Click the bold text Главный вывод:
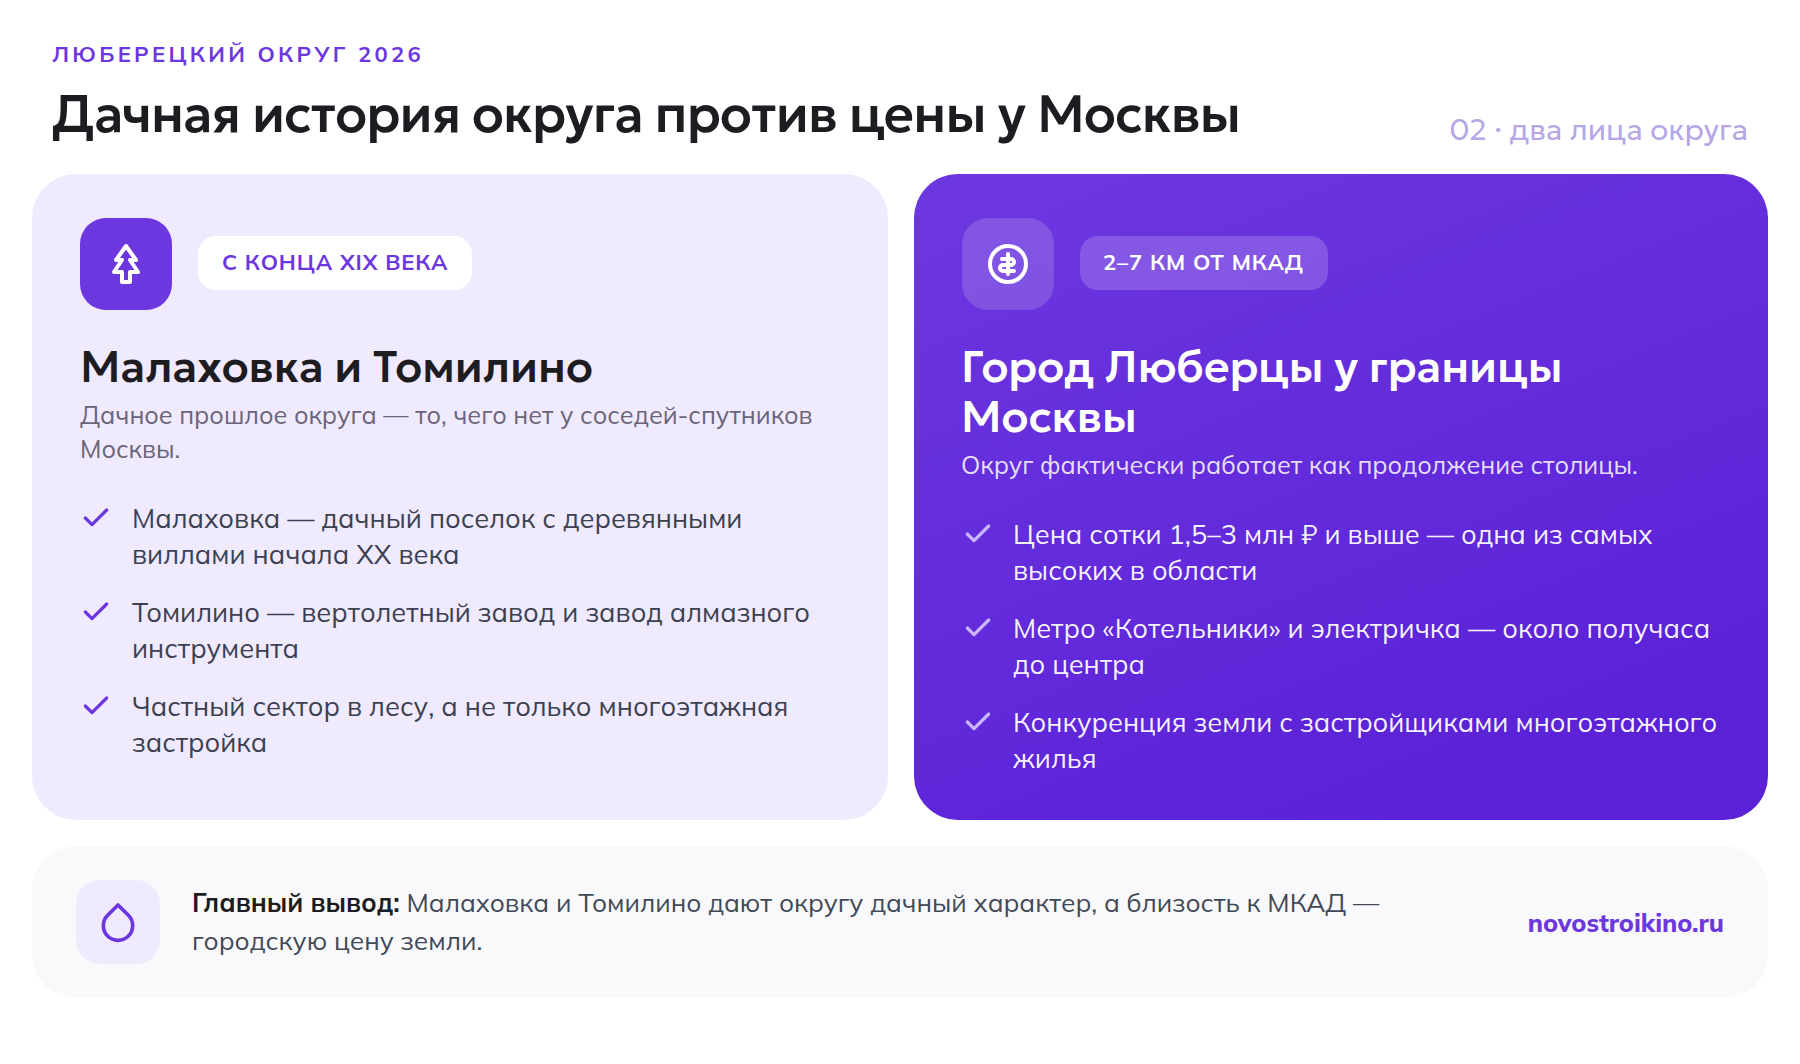This screenshot has width=1800, height=1064. coord(296,903)
